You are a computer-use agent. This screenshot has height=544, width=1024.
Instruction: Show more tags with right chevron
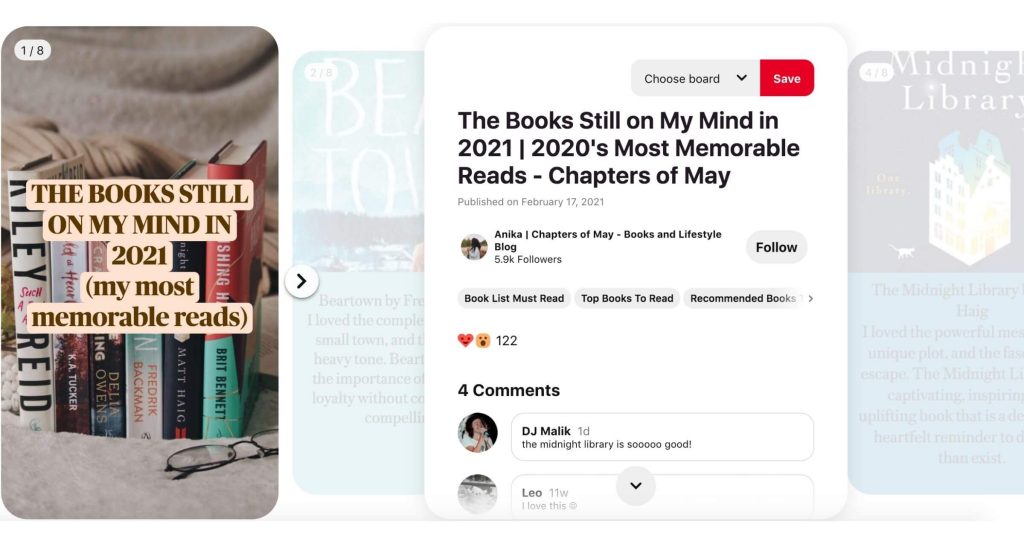pos(810,298)
